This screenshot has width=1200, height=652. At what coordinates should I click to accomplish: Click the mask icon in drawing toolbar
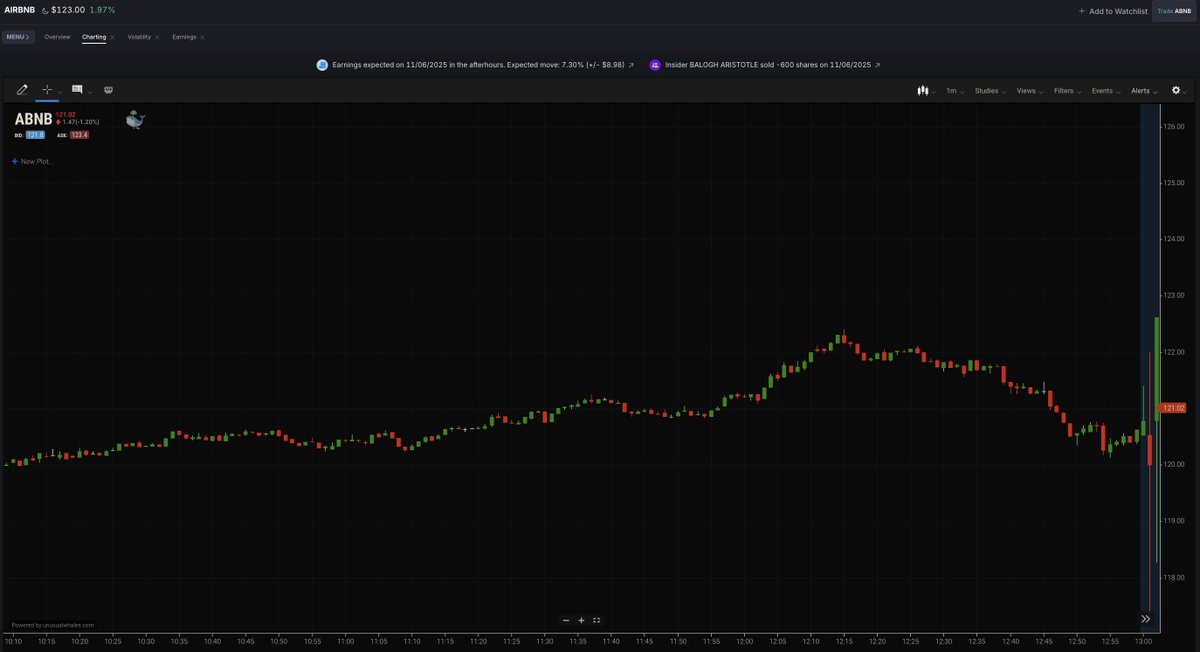pyautogui.click(x=108, y=90)
